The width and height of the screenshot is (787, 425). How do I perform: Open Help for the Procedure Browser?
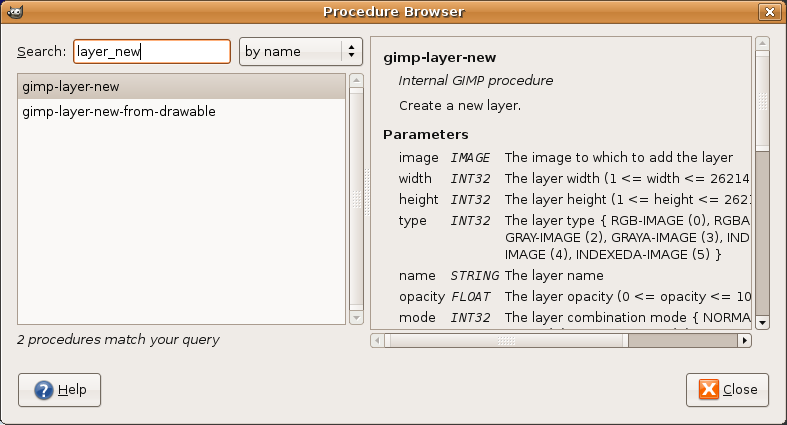[x=59, y=390]
